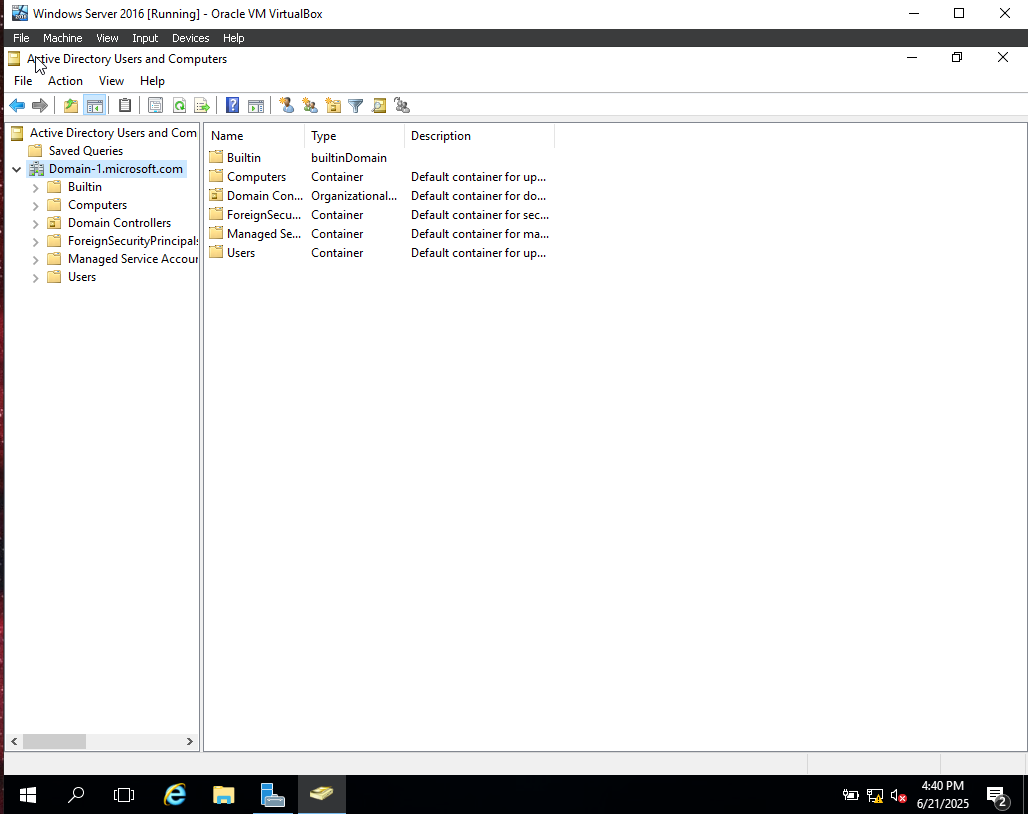
Task: Open Server Manager from the taskbar
Action: click(x=272, y=795)
